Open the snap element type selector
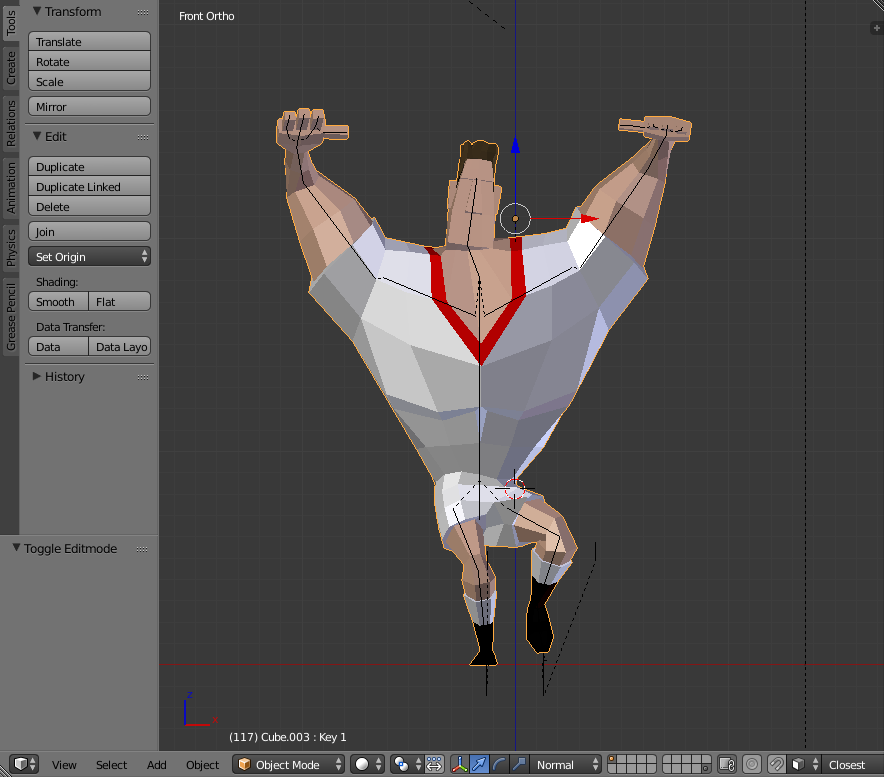The image size is (884, 777). (803, 764)
